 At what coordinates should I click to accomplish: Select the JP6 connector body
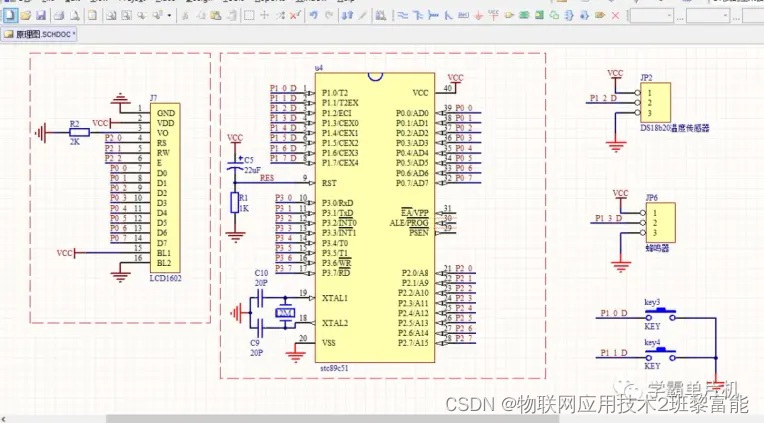(660, 222)
